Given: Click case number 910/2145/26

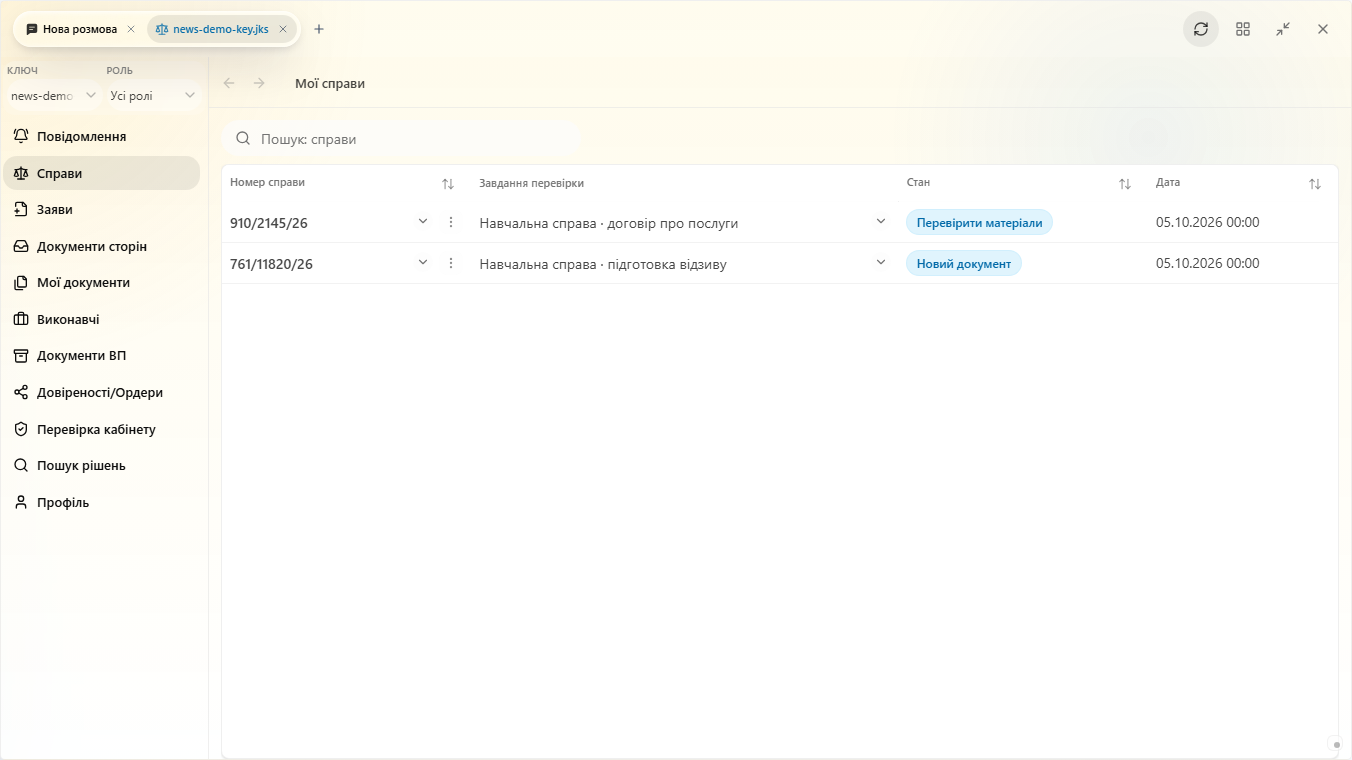Looking at the screenshot, I should 269,223.
